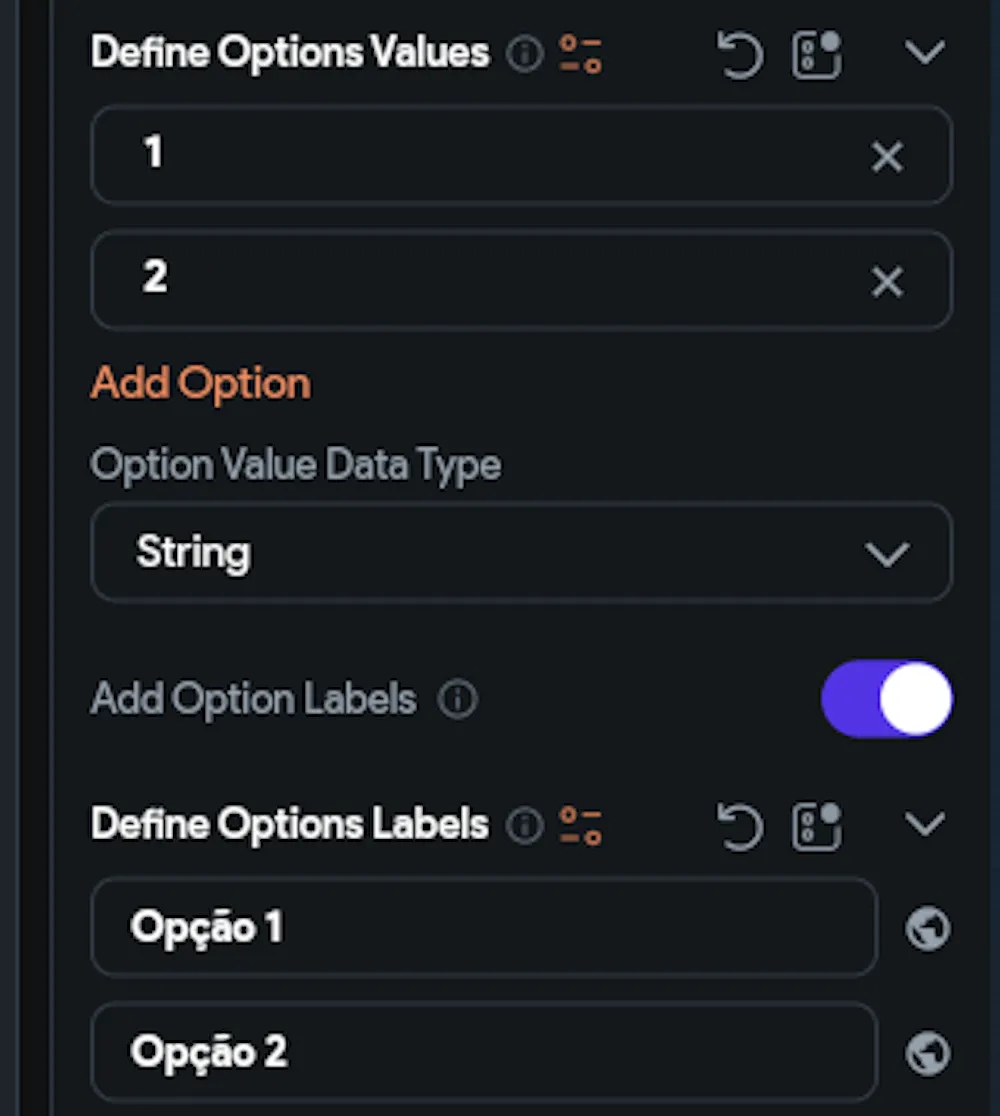
Task: Click the Define Options Values heading
Action: click(290, 53)
